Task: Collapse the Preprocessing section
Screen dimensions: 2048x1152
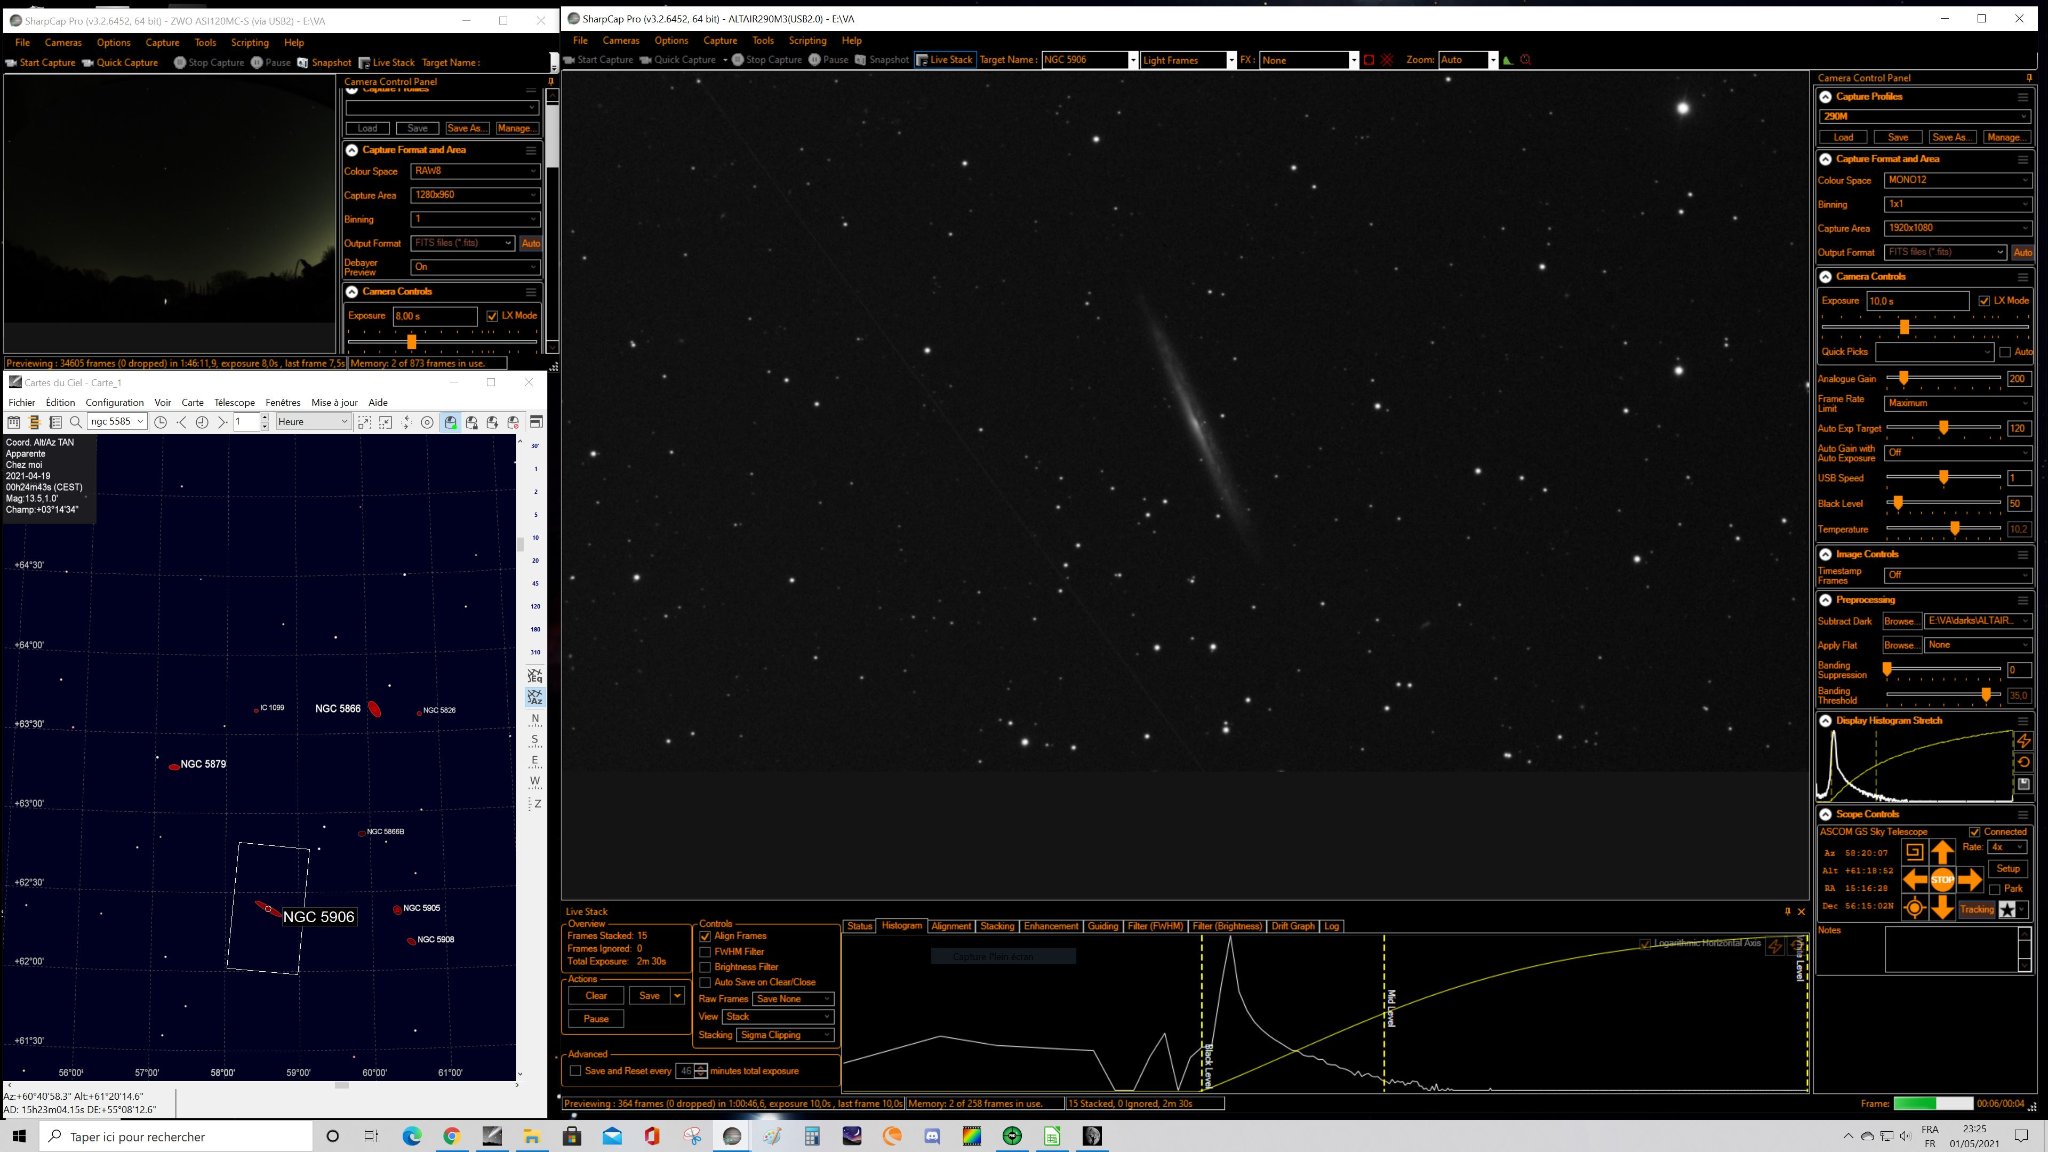Action: [1825, 600]
